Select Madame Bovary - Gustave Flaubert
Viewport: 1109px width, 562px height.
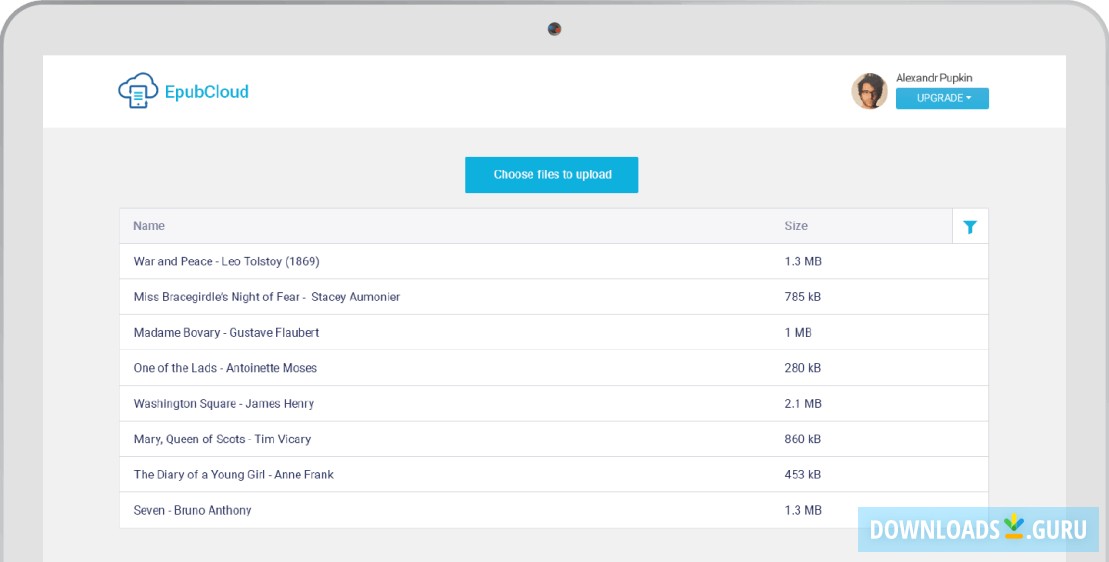coord(226,332)
